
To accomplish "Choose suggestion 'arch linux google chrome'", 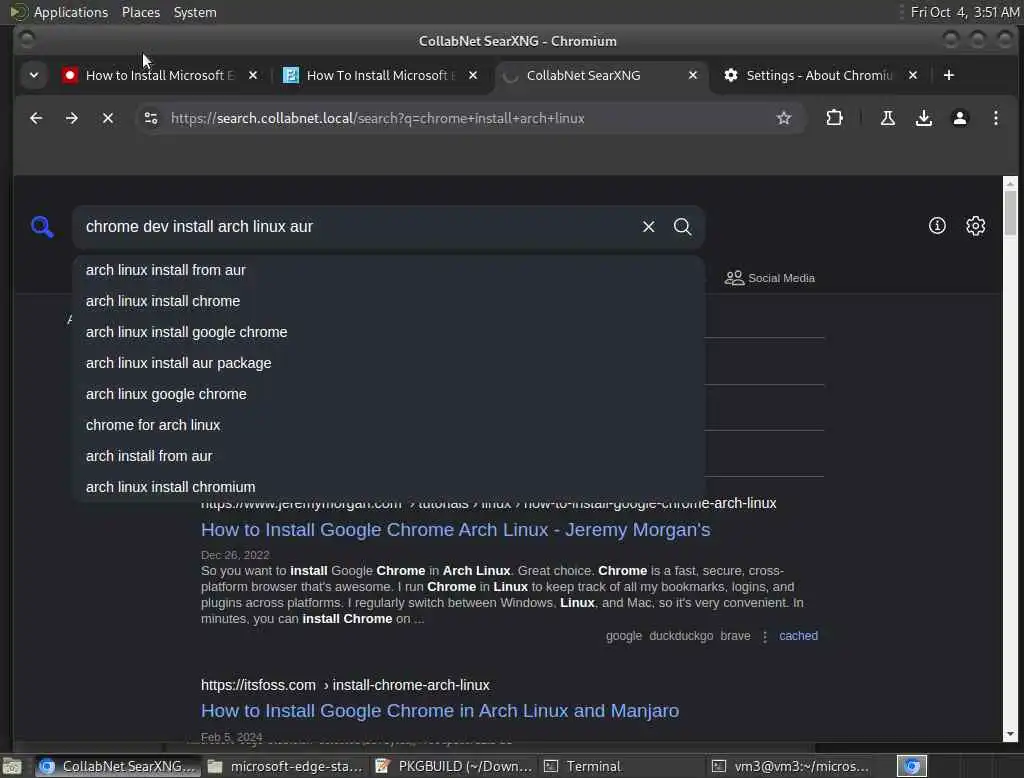I will [389, 395].
